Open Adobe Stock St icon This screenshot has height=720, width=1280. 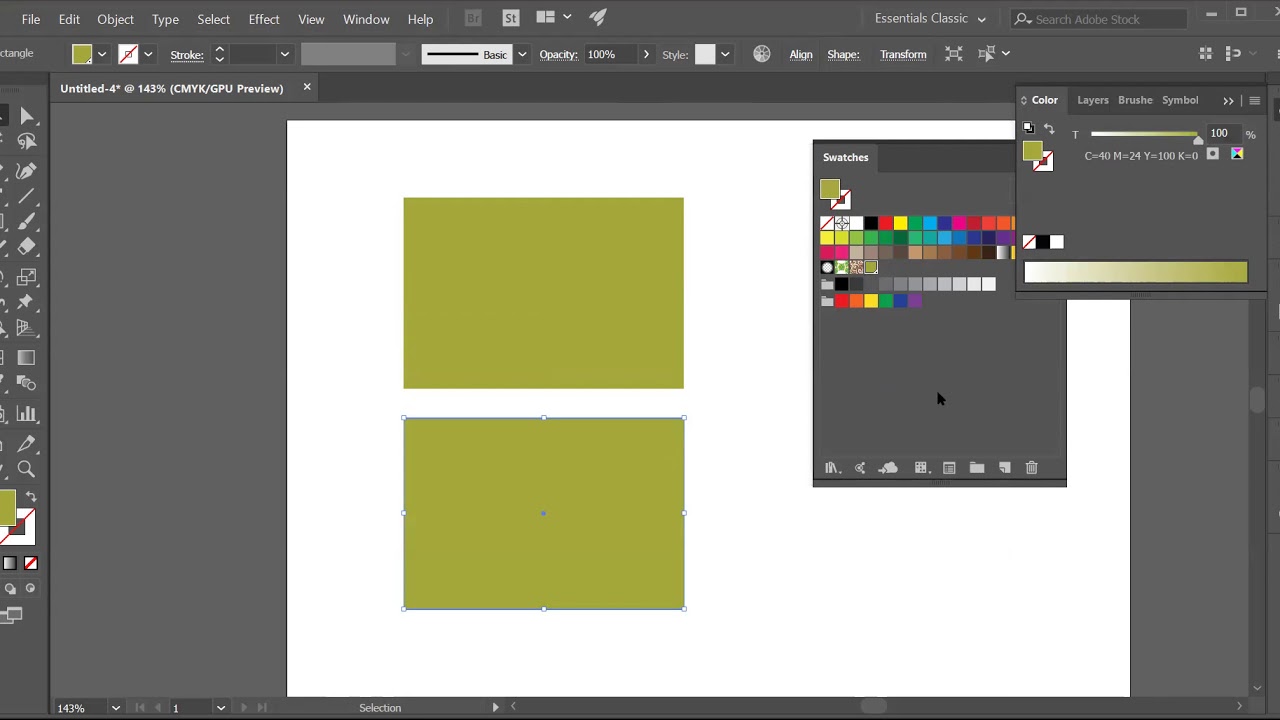[511, 18]
